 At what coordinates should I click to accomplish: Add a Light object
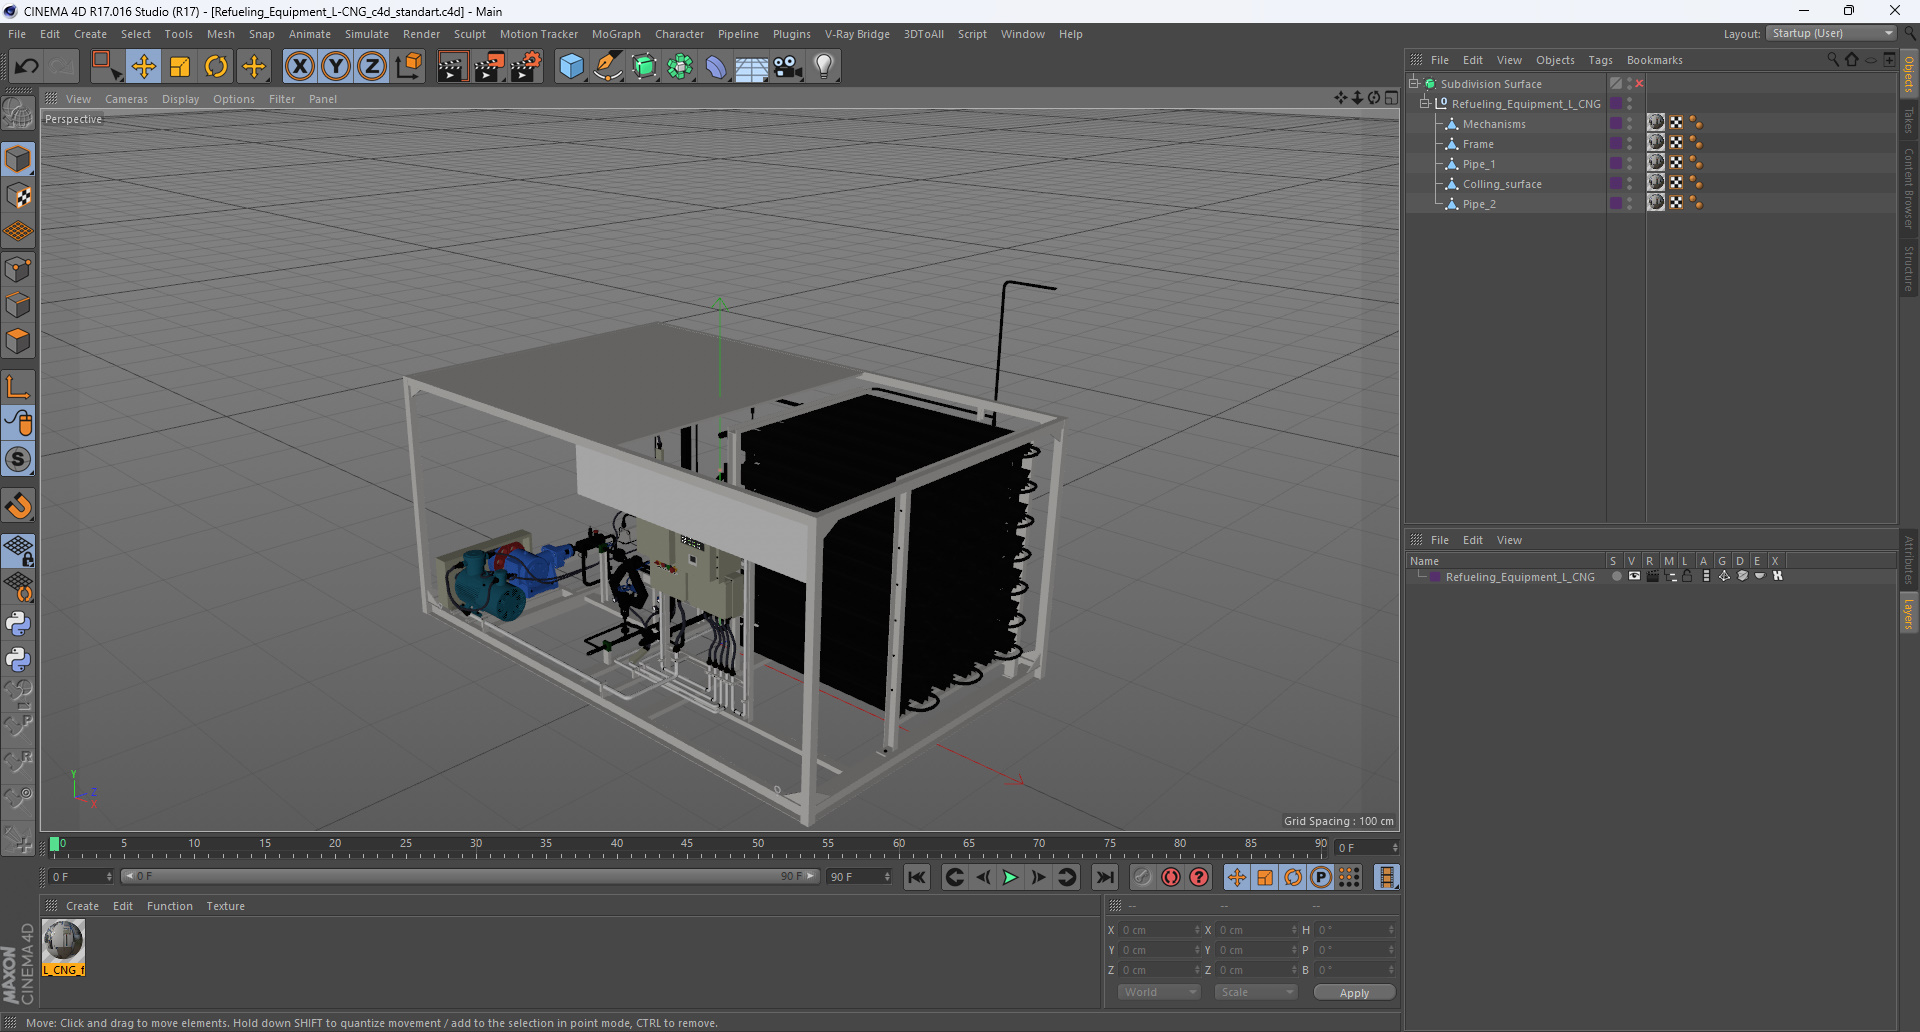tap(824, 67)
